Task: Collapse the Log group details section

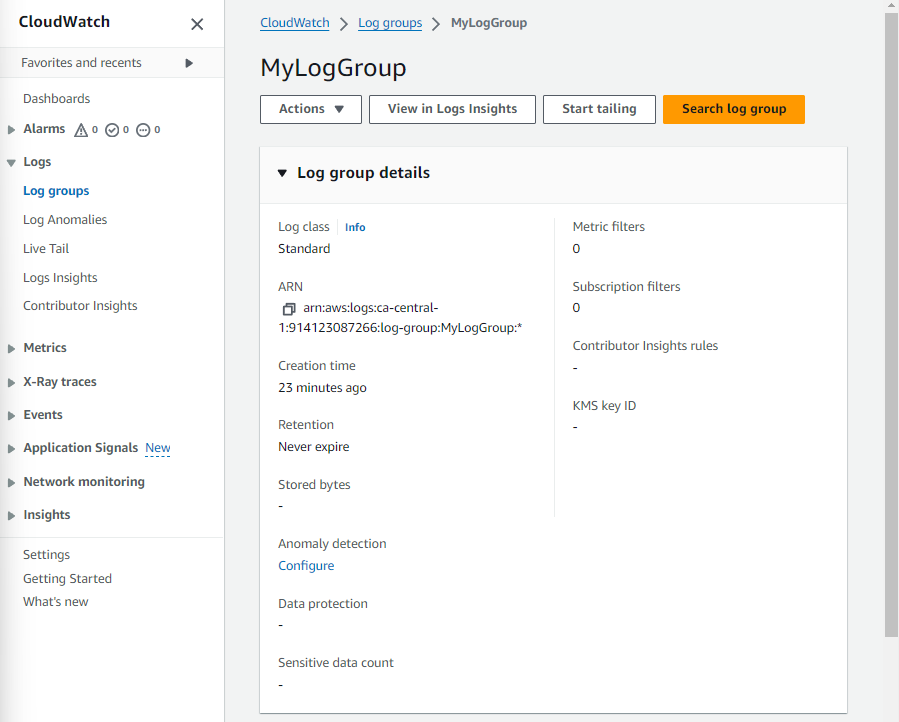Action: click(x=283, y=173)
